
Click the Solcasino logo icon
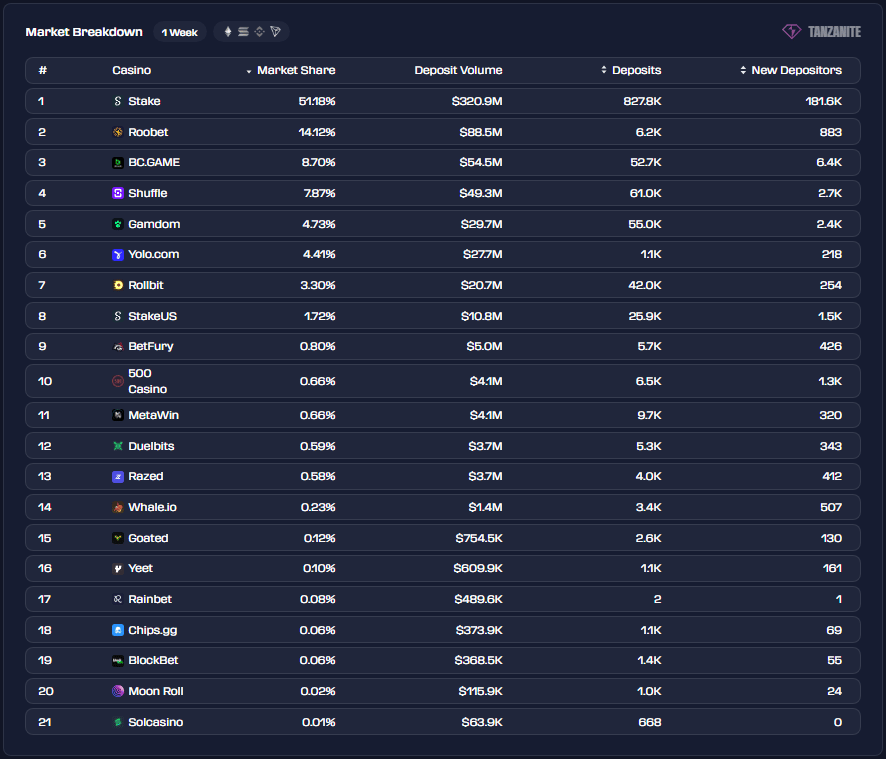(118, 722)
